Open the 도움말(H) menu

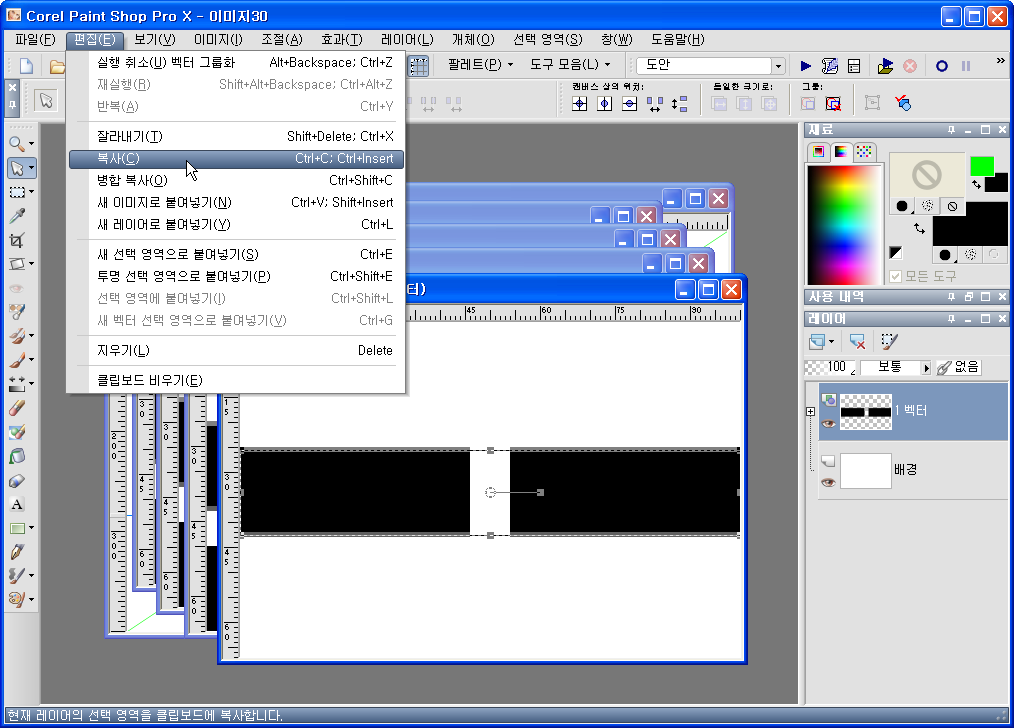[x=677, y=39]
